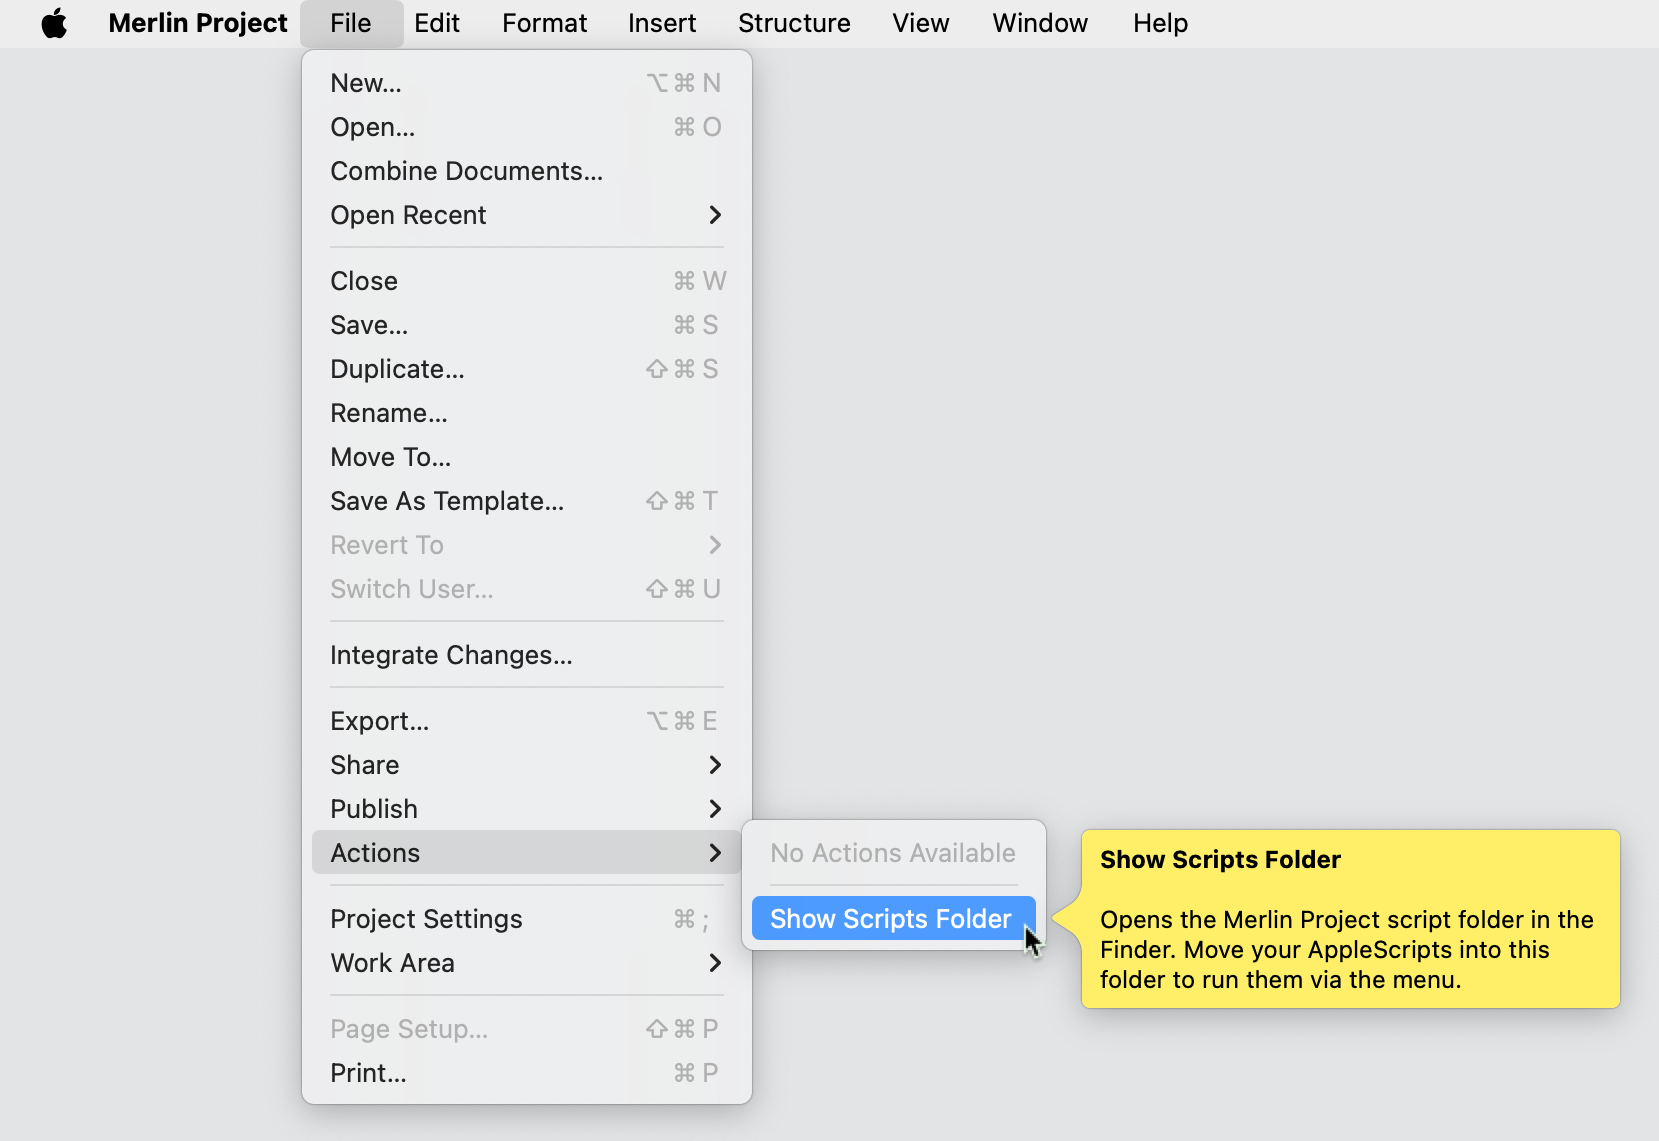
Task: Choose New... from the File menu
Action: coord(527,83)
